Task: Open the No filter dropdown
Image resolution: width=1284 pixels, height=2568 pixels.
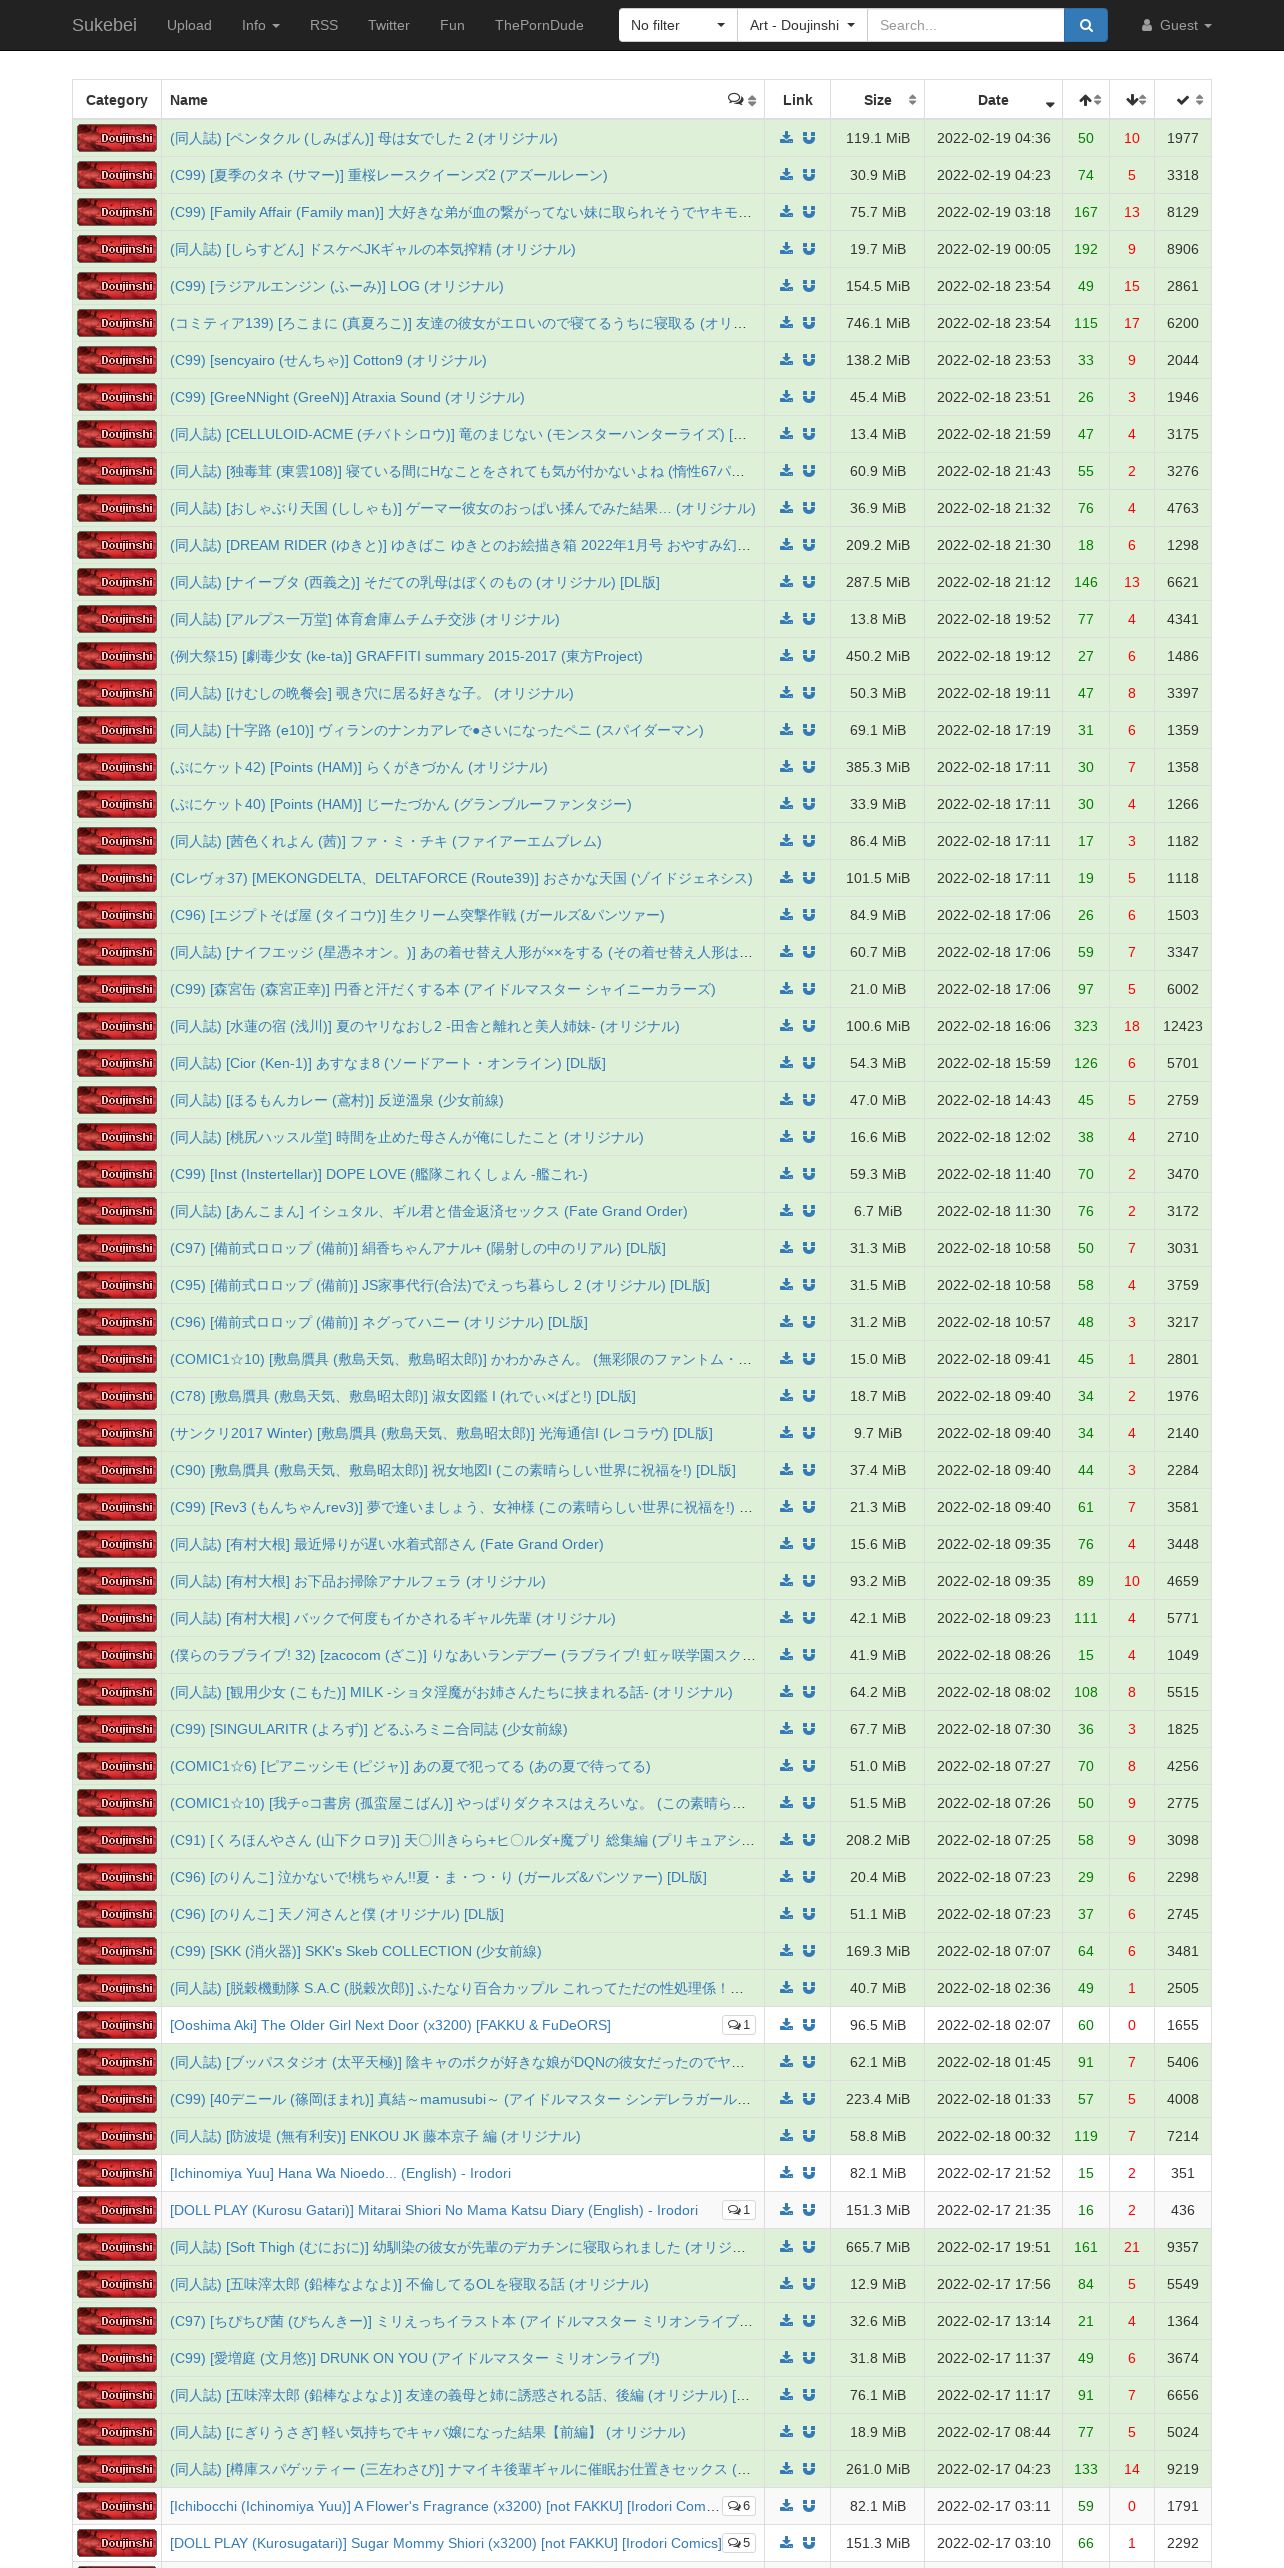Action: [x=678, y=25]
